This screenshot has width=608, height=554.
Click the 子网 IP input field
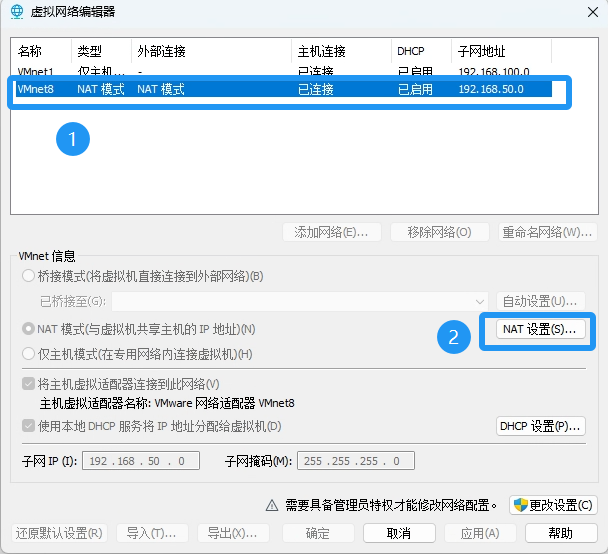point(142,461)
